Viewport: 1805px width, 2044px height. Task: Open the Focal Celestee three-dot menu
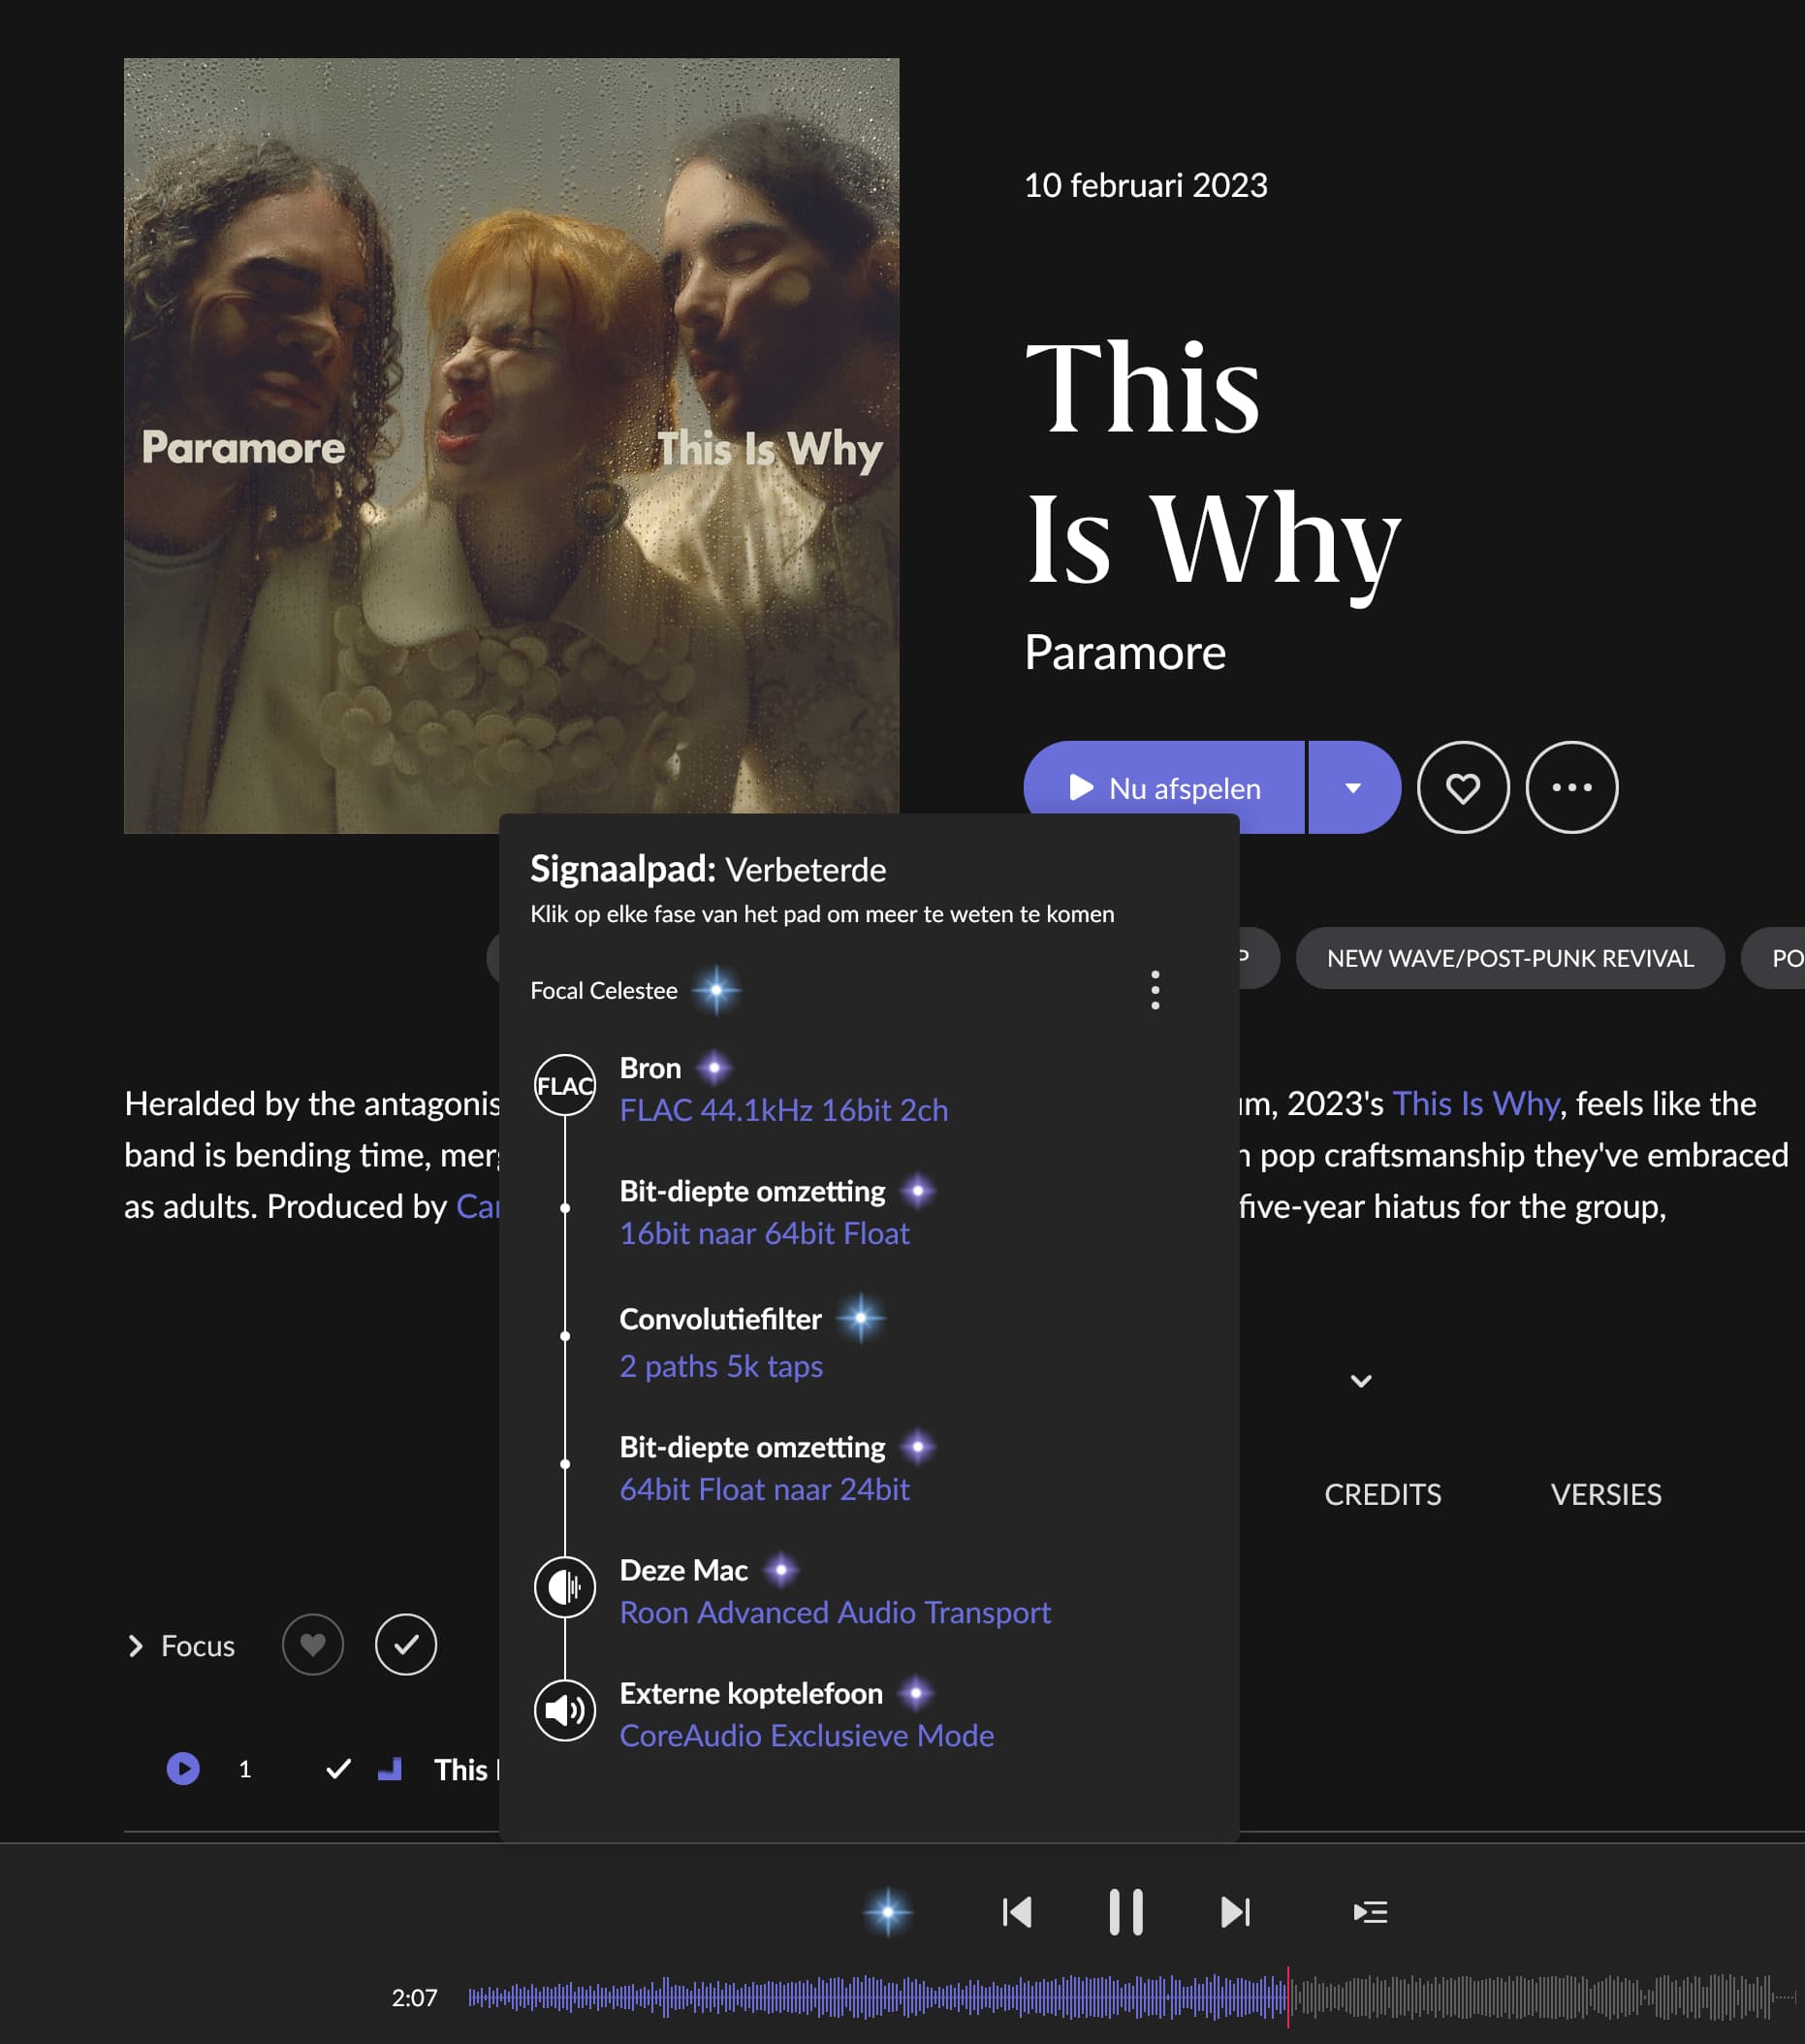point(1155,990)
